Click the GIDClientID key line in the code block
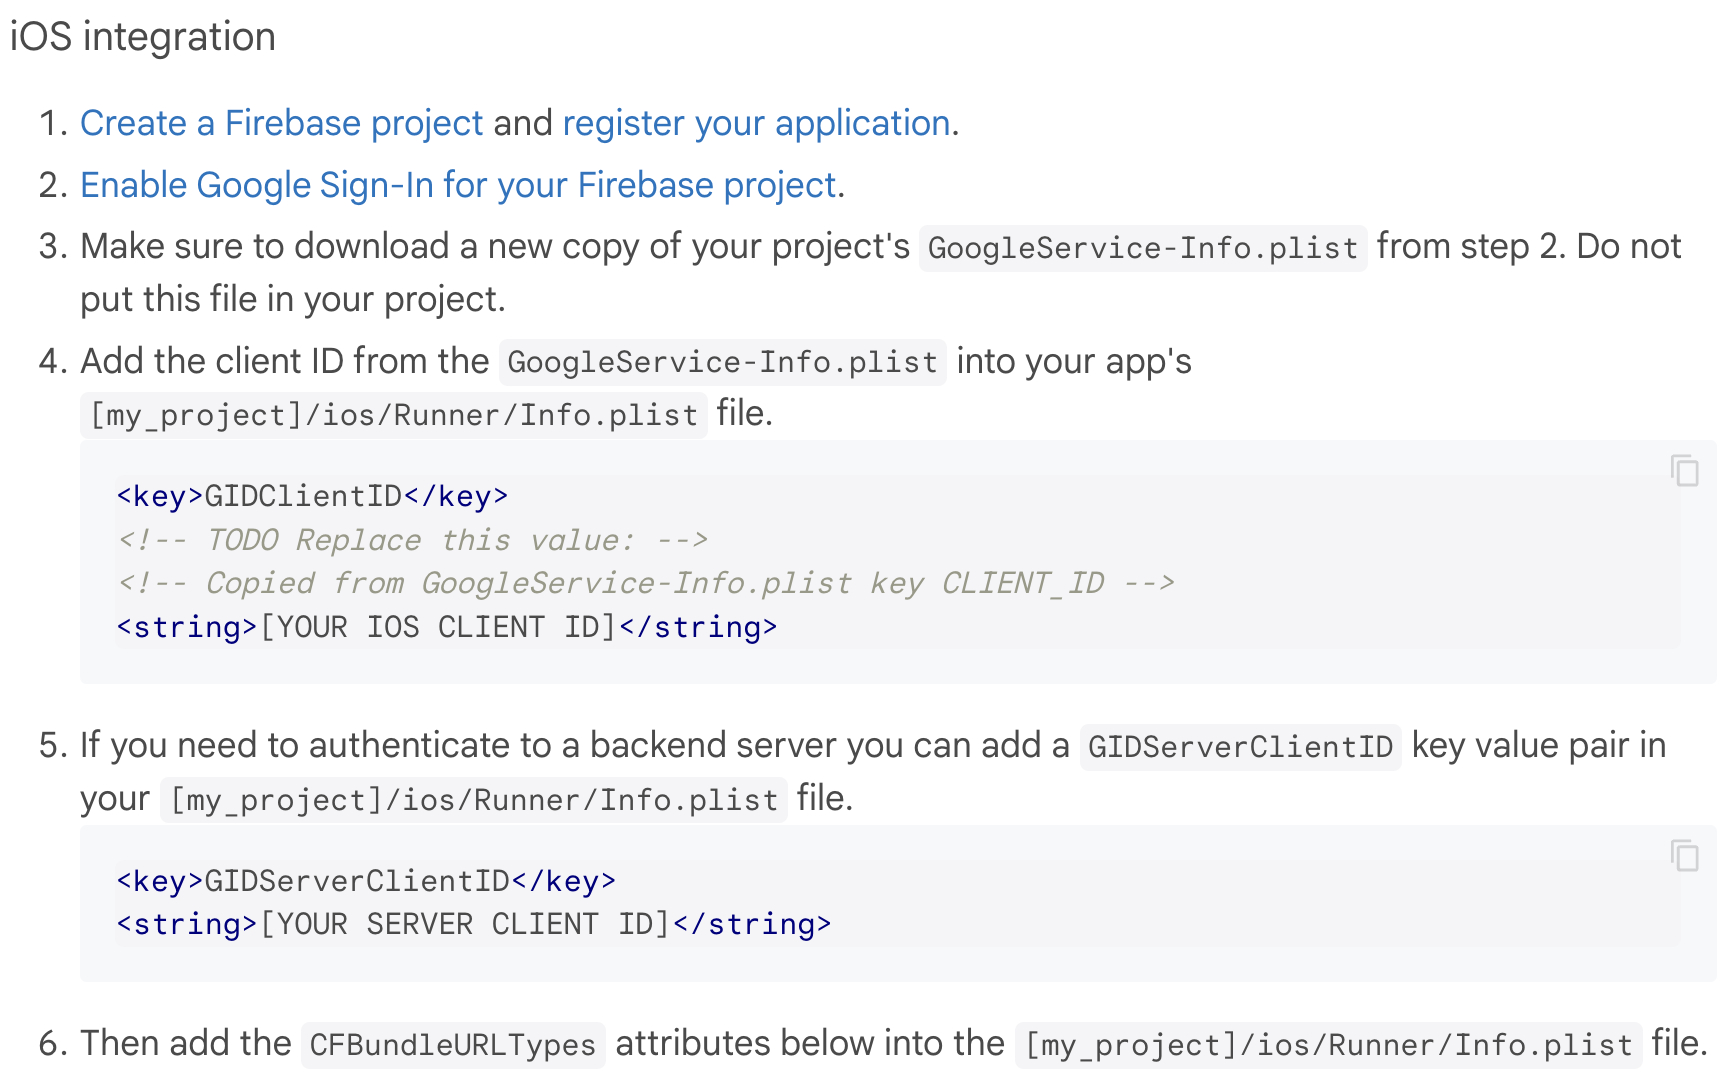Viewport: 1730px width, 1086px height. pyautogui.click(x=311, y=494)
